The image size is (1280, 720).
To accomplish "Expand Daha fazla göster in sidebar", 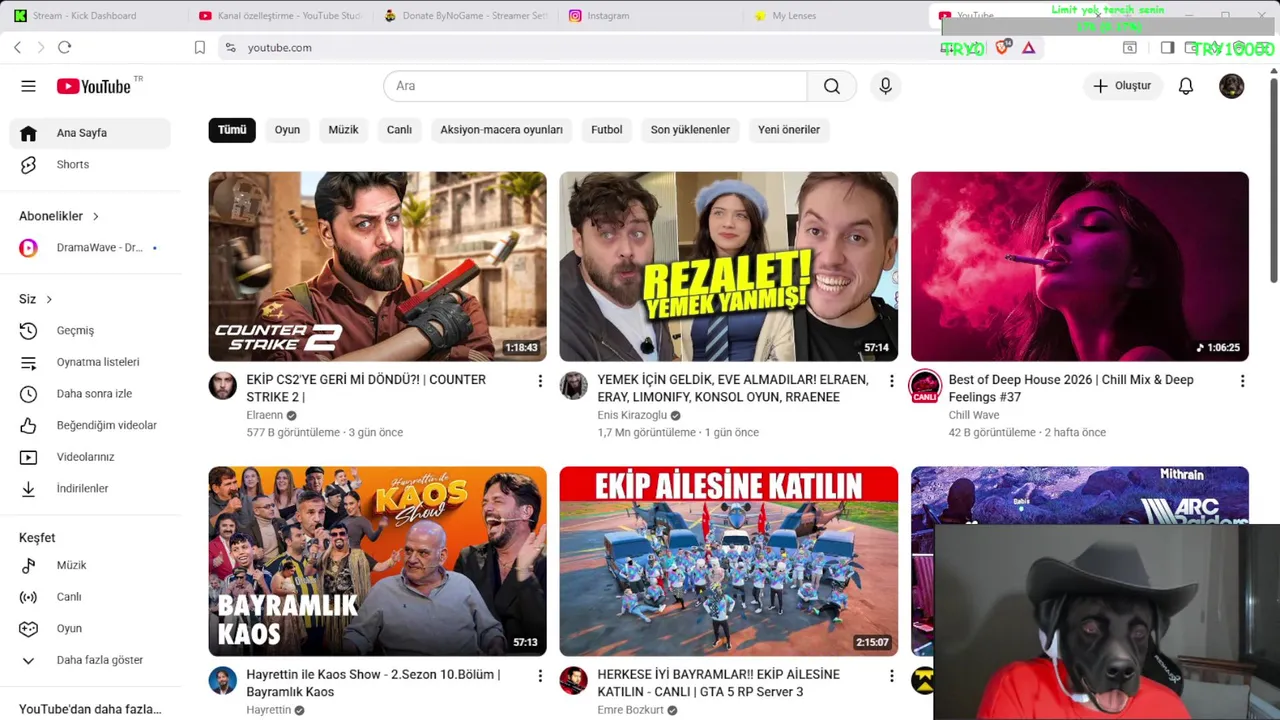I will pos(90,660).
